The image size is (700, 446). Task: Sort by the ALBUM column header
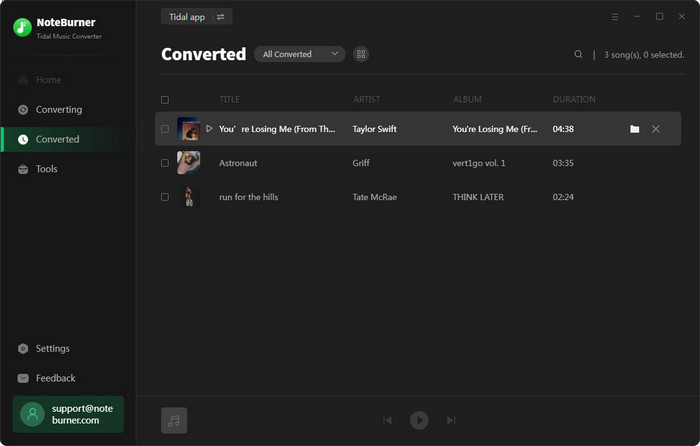[467, 99]
